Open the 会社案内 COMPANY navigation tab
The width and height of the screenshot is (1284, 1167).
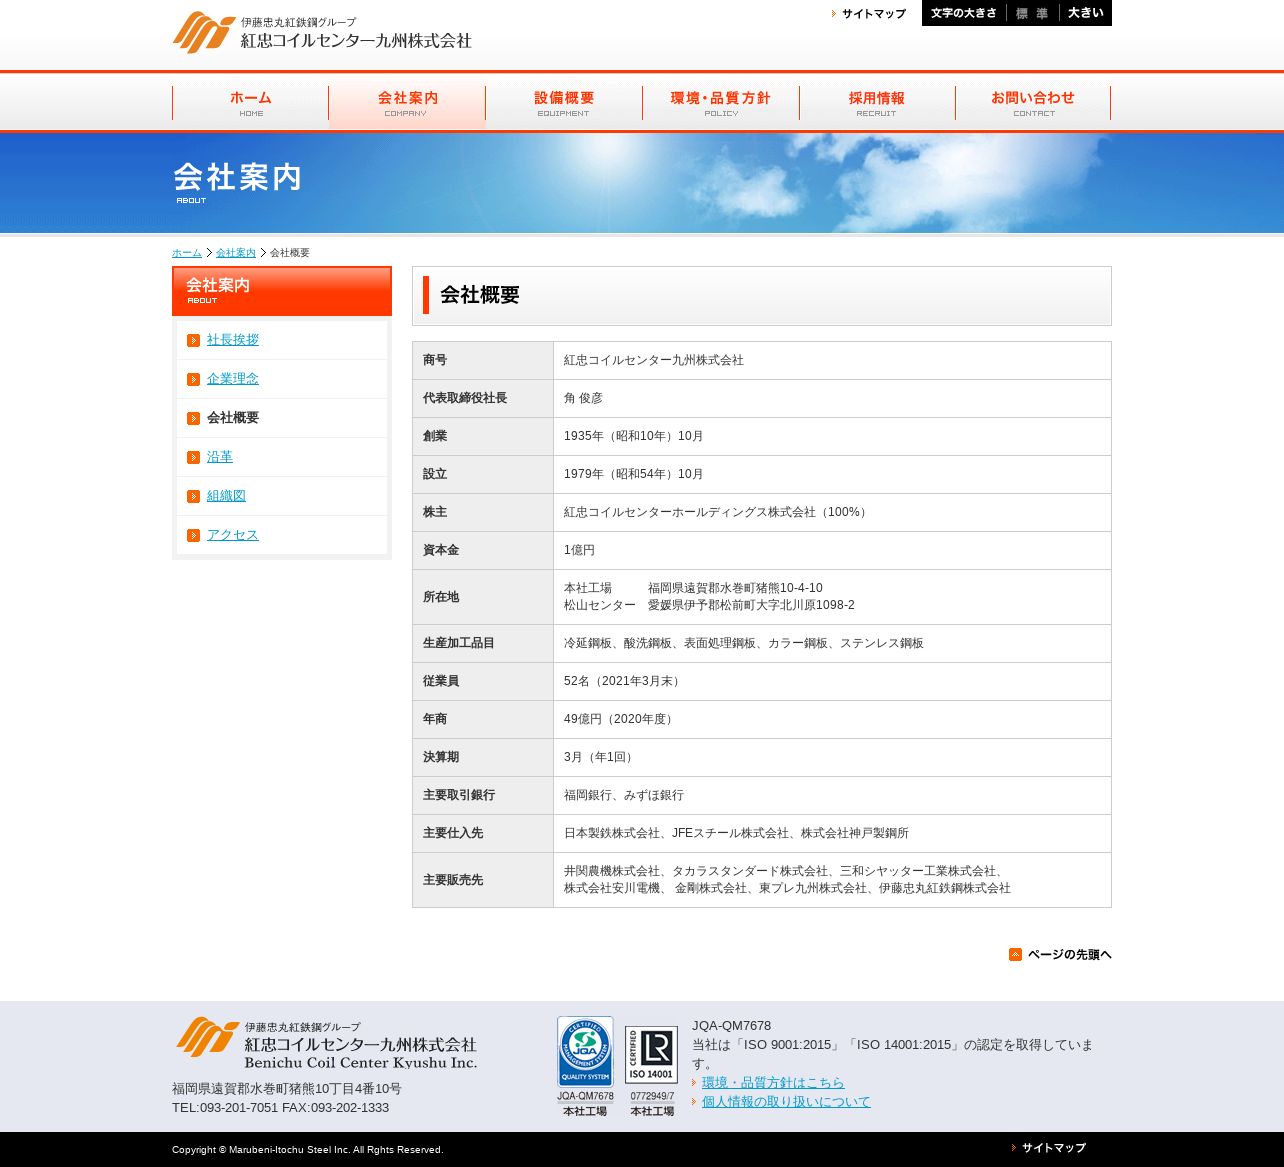tap(407, 103)
